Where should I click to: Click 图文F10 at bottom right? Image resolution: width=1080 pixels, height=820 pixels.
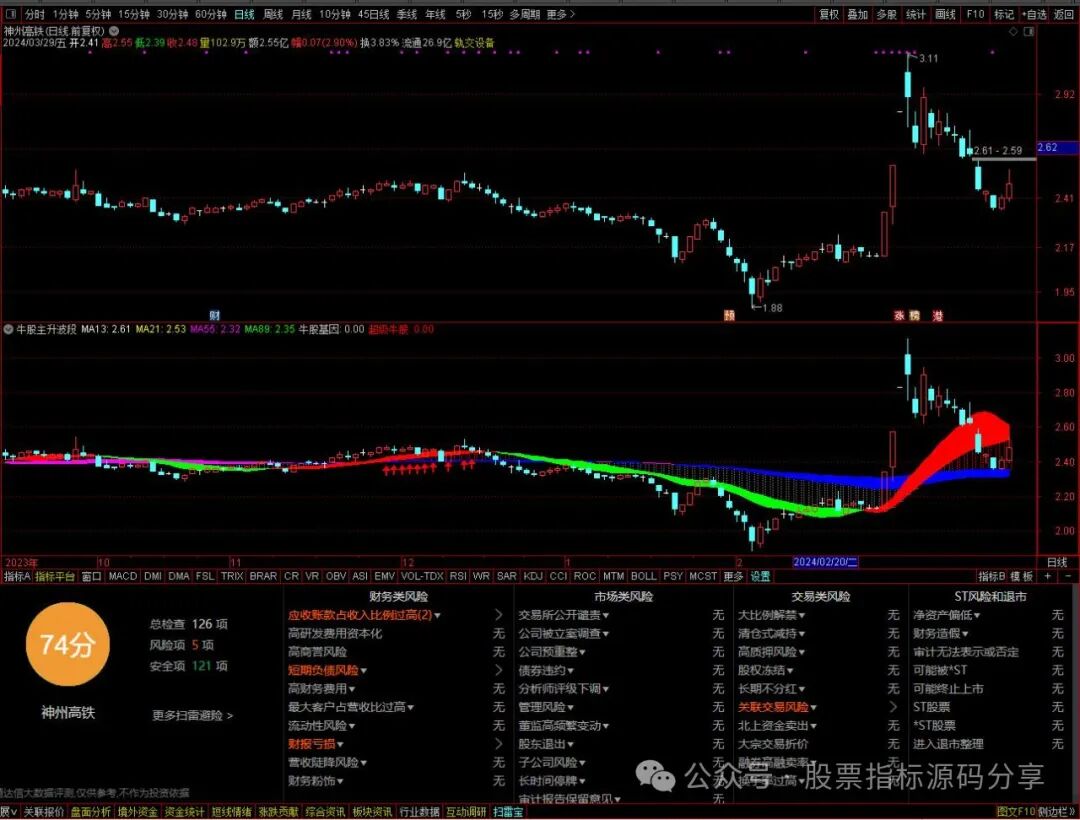coord(1015,812)
